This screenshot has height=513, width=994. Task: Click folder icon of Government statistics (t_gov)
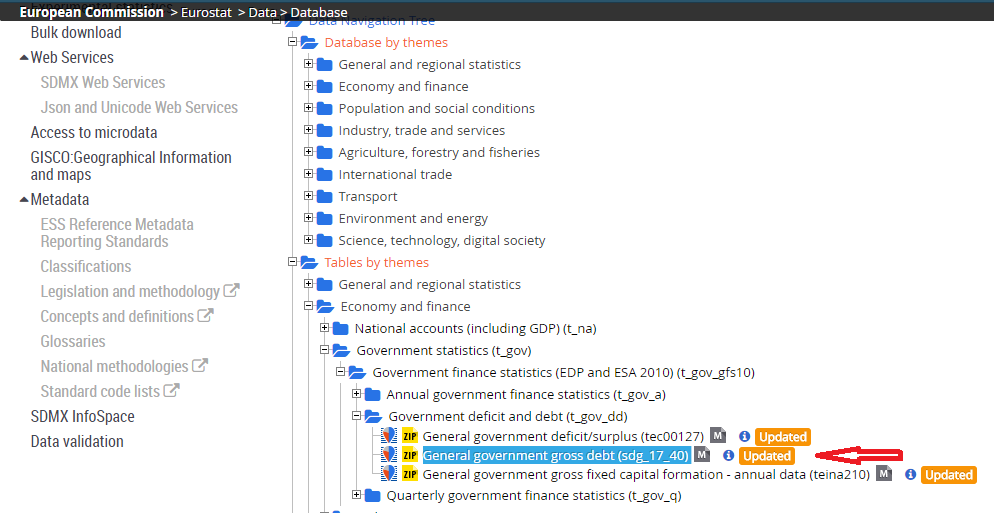click(x=341, y=351)
